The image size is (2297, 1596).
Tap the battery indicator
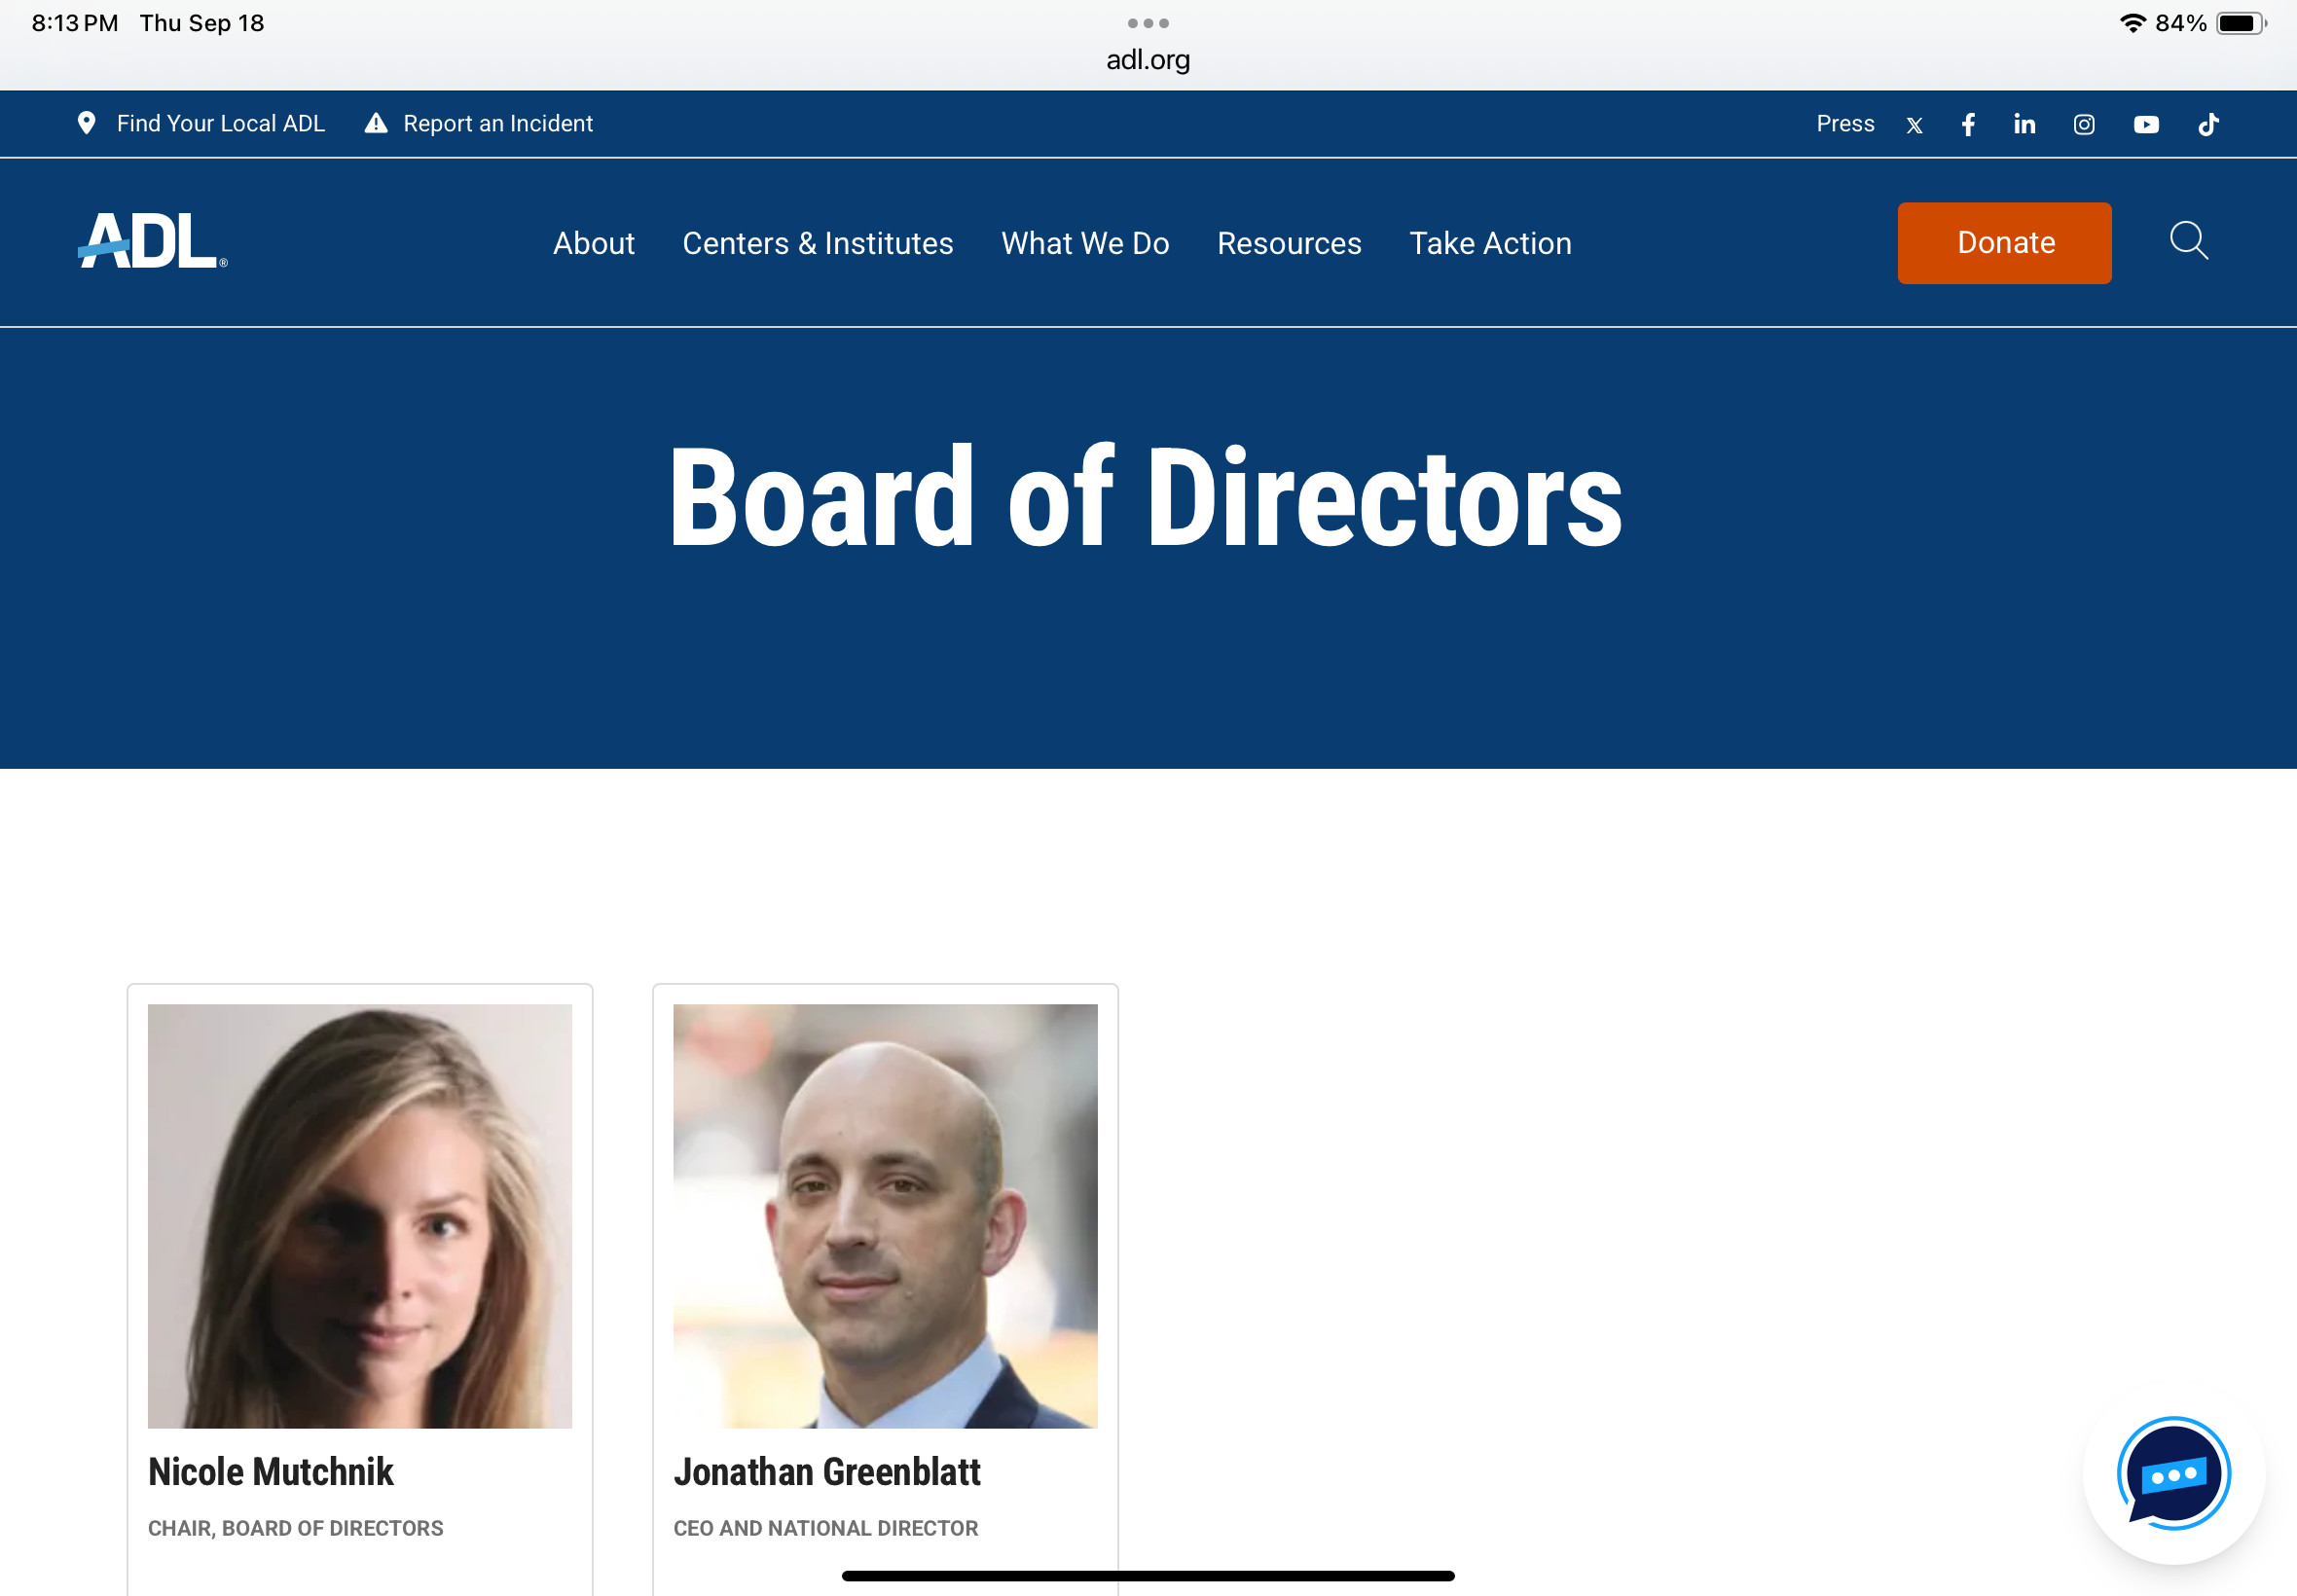(2241, 23)
